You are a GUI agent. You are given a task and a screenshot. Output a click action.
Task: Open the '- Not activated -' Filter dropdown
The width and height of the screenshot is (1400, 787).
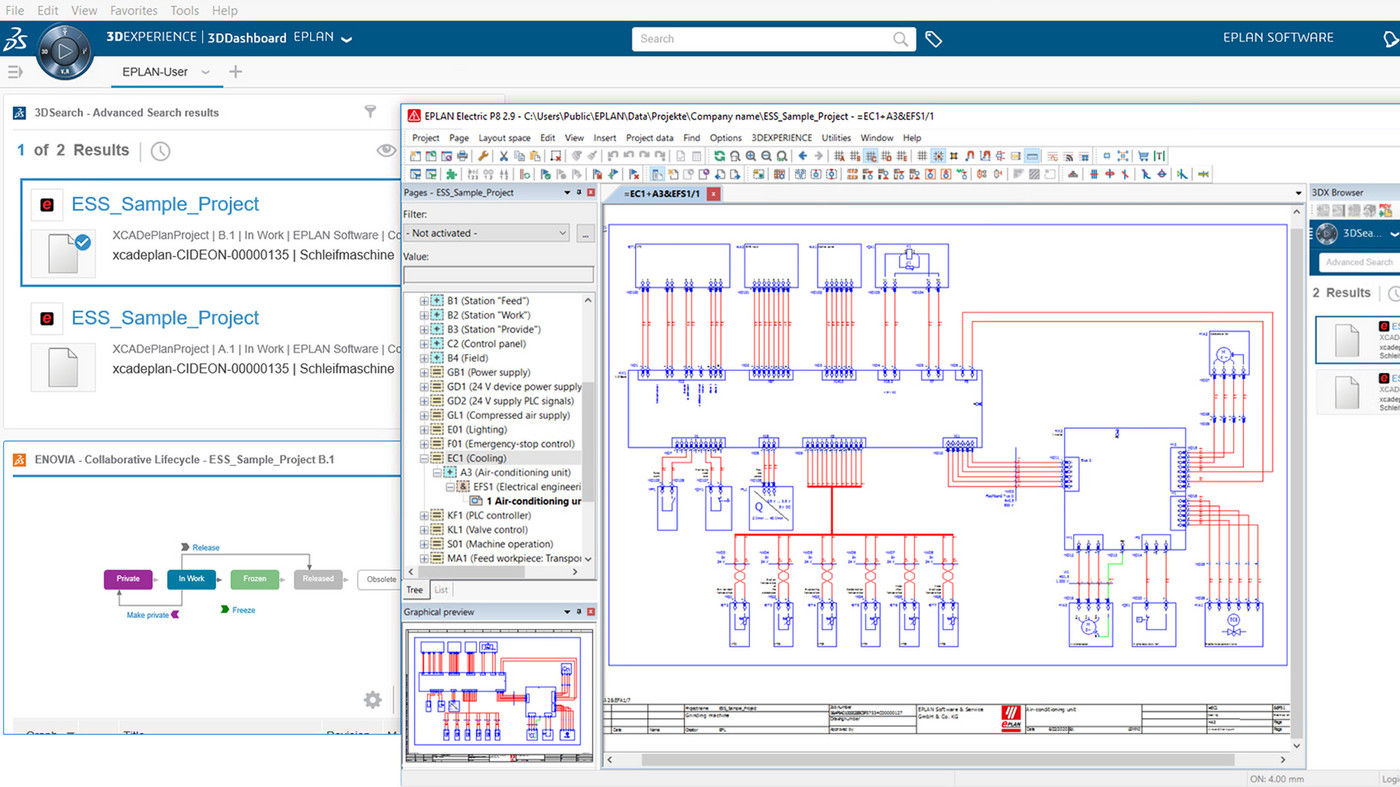(x=563, y=232)
